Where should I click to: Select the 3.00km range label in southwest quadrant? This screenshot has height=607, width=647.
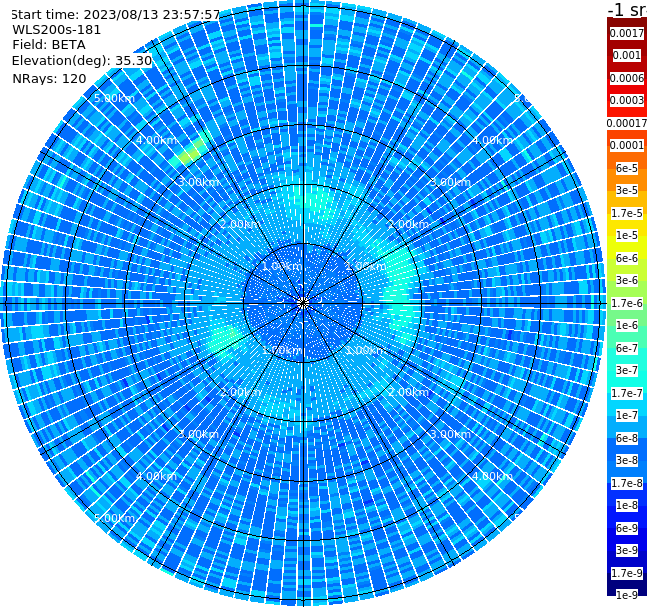point(198,434)
